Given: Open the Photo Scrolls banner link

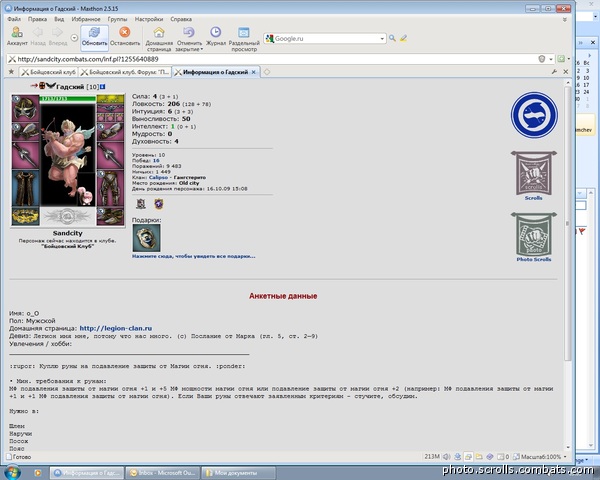Looking at the screenshot, I should (533, 237).
